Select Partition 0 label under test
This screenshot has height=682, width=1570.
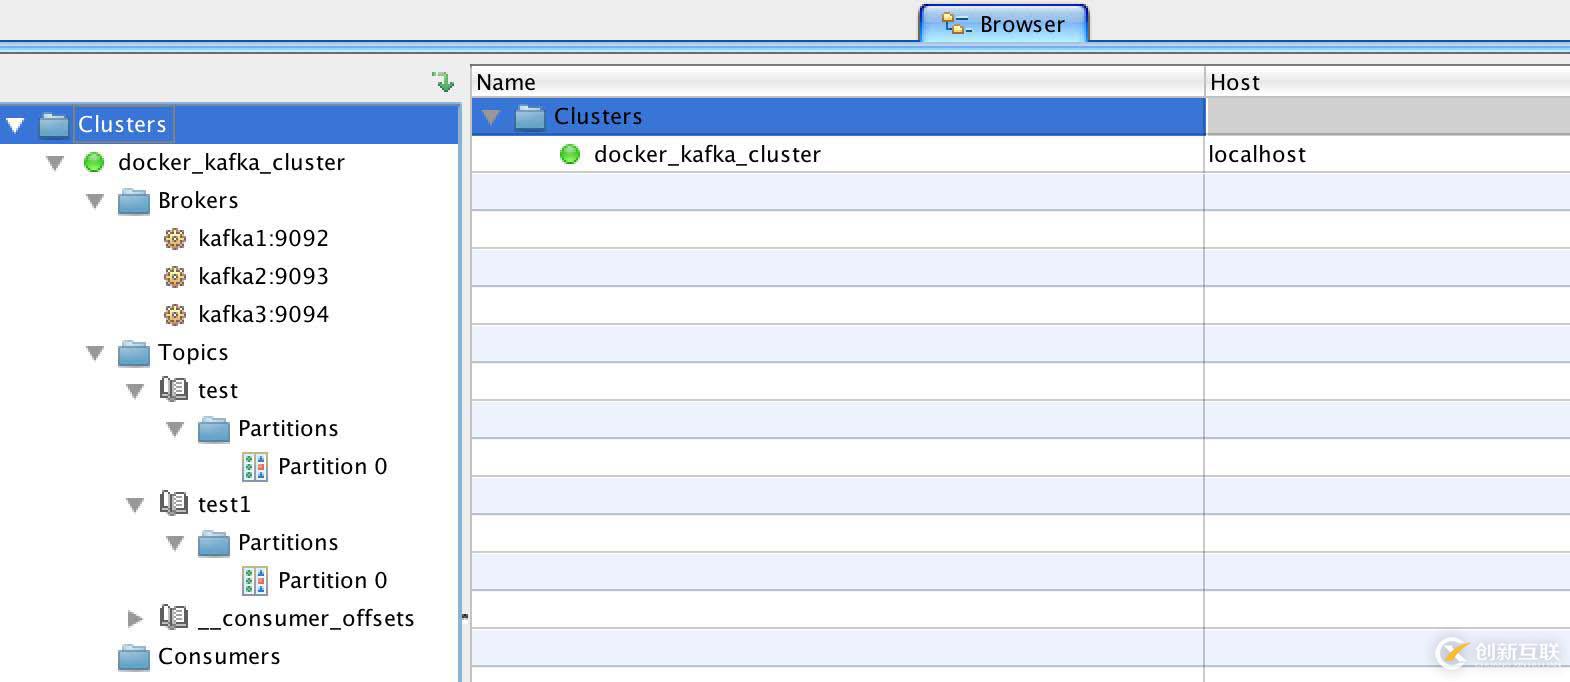point(332,466)
